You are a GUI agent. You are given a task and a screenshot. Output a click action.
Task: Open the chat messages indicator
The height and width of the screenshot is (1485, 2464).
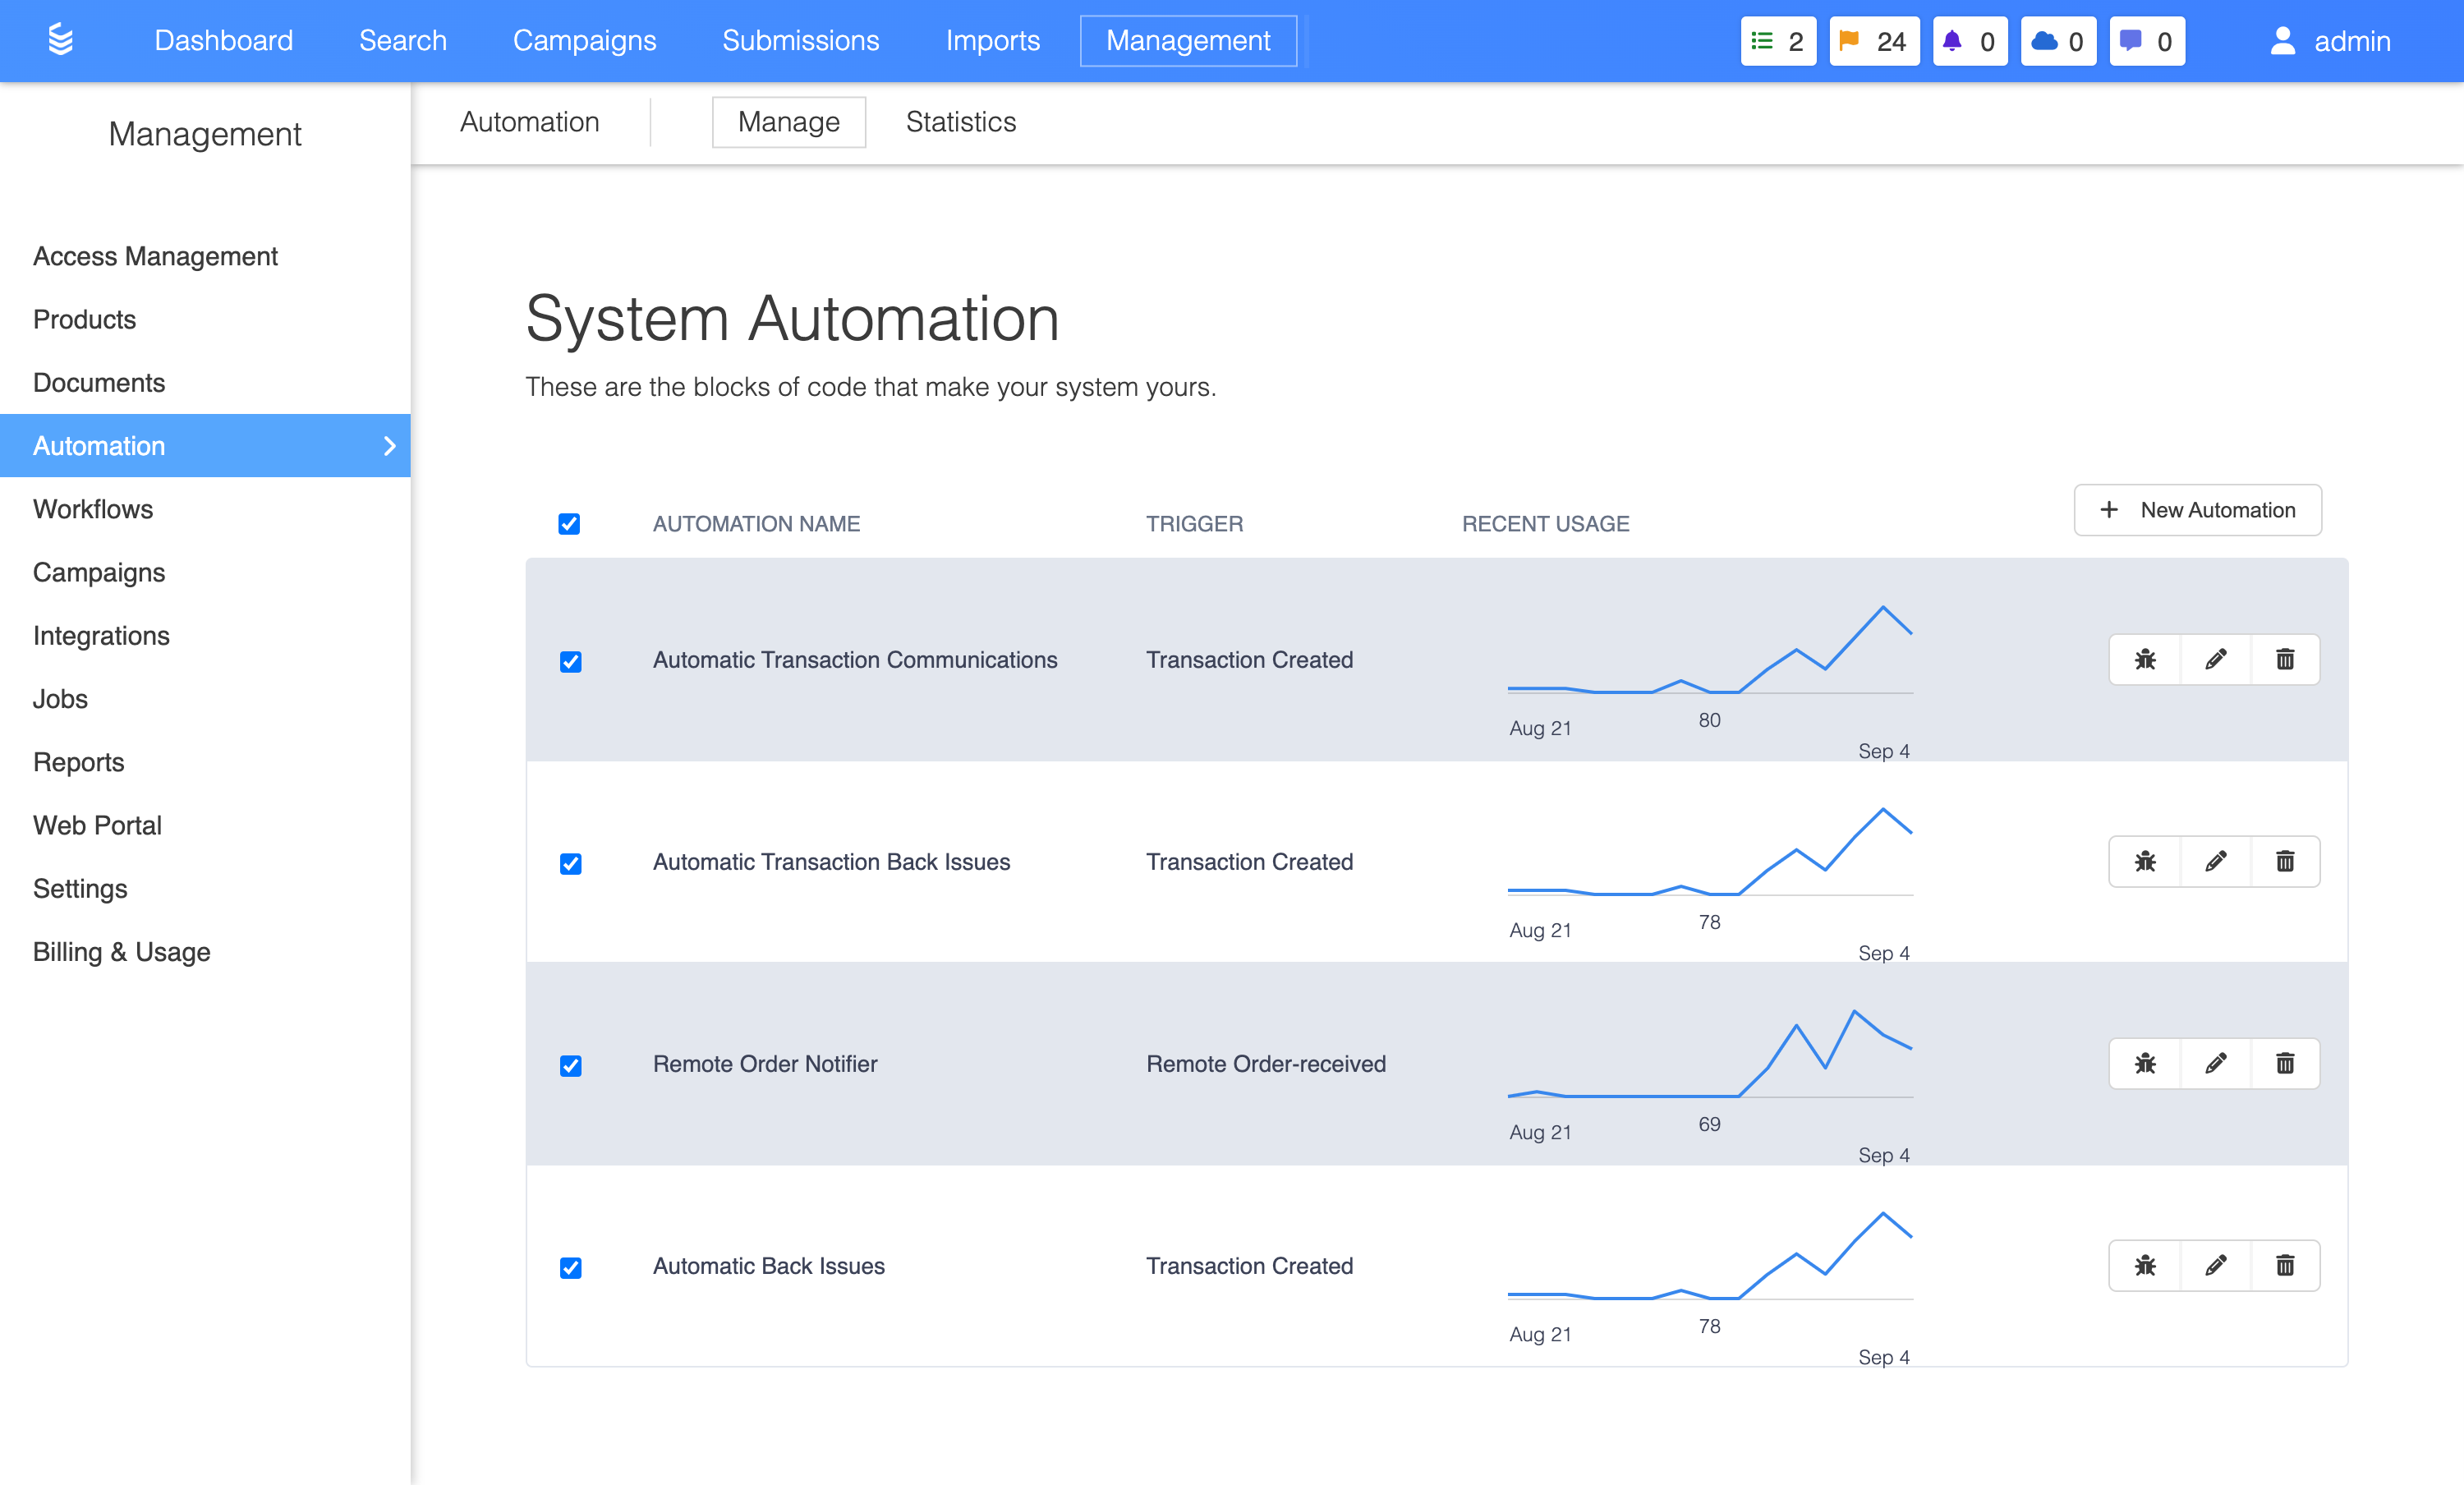[2147, 41]
